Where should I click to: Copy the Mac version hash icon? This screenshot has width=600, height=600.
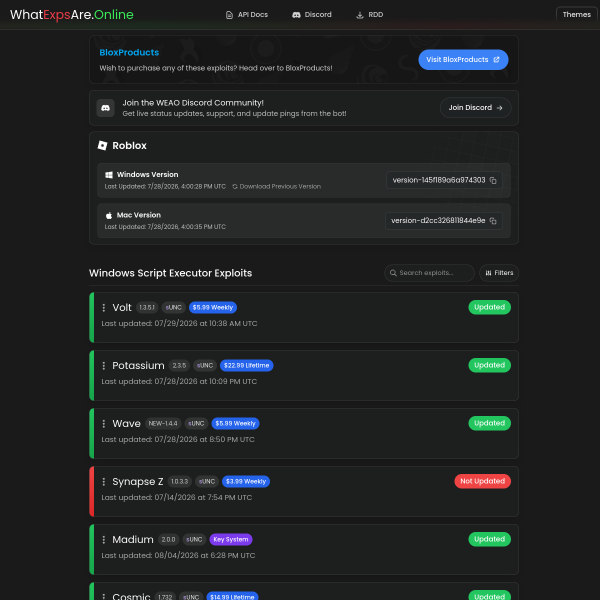click(x=493, y=221)
